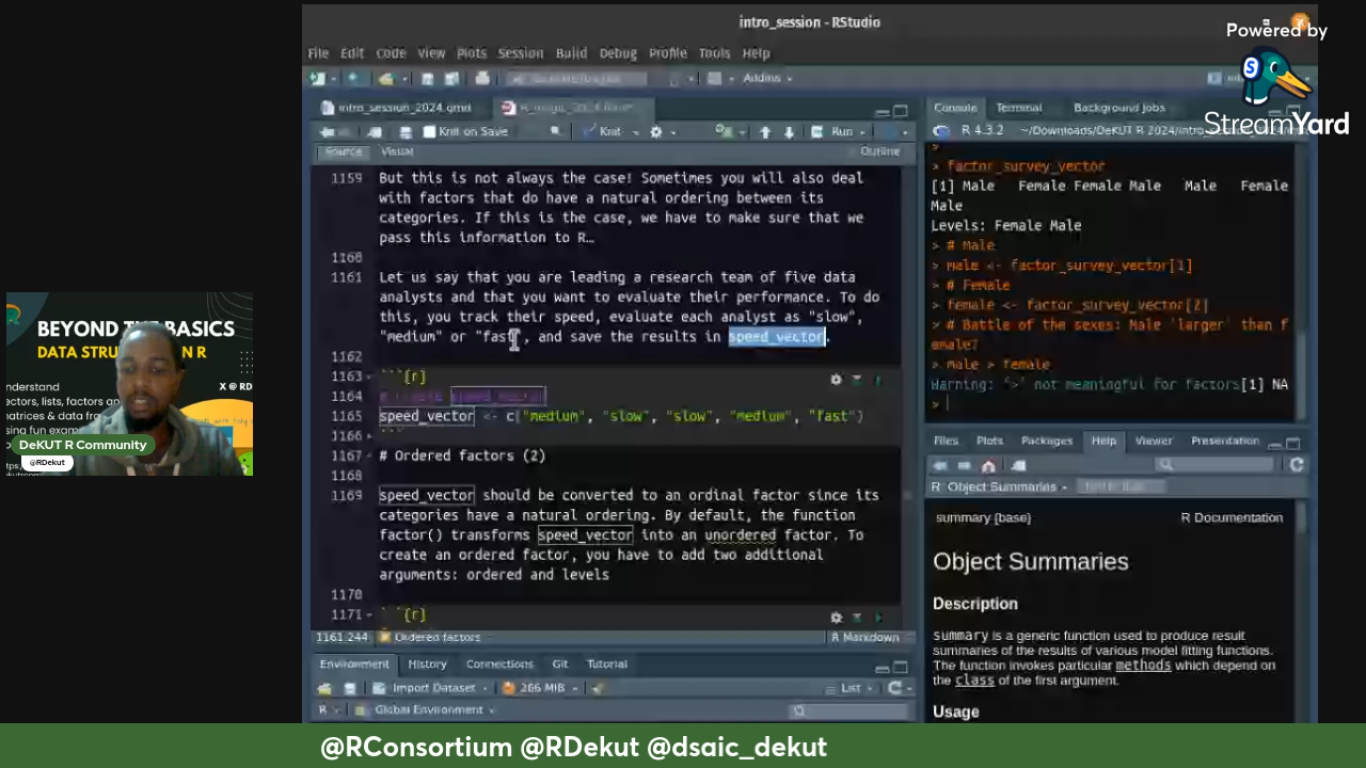Open the File menu
1366x768 pixels.
coord(318,53)
